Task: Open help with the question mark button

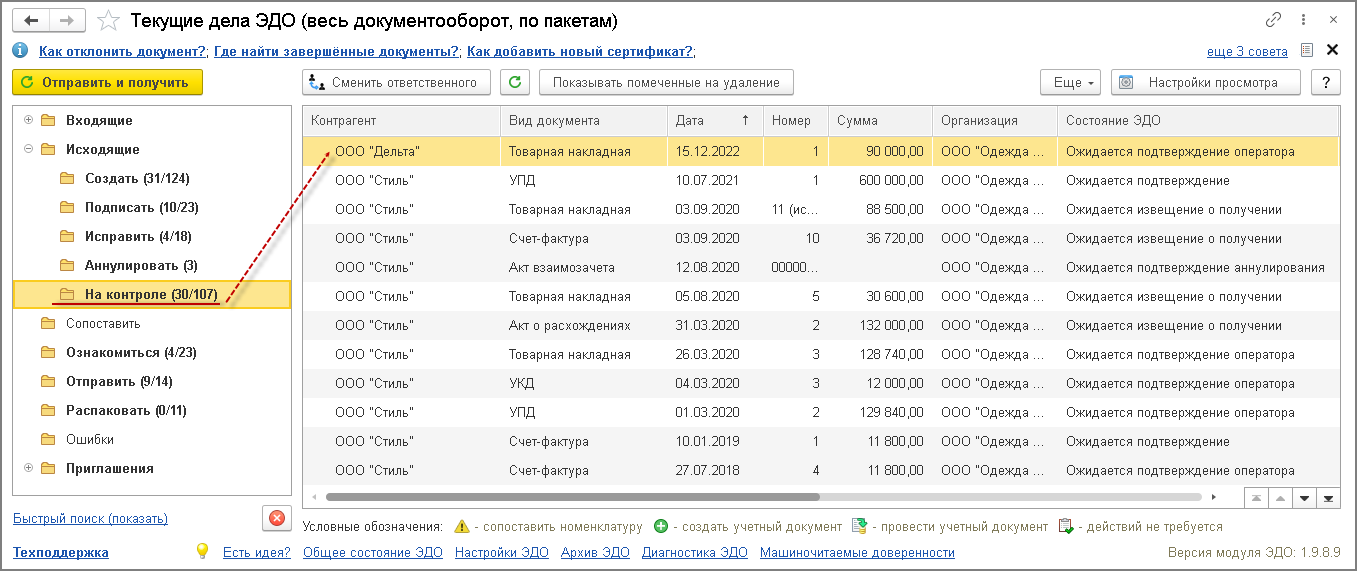Action: coord(1326,83)
